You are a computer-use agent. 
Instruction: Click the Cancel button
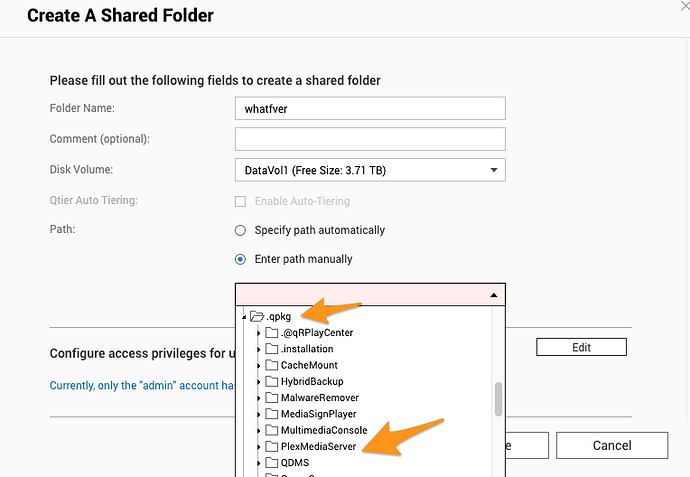pyautogui.click(x=612, y=445)
